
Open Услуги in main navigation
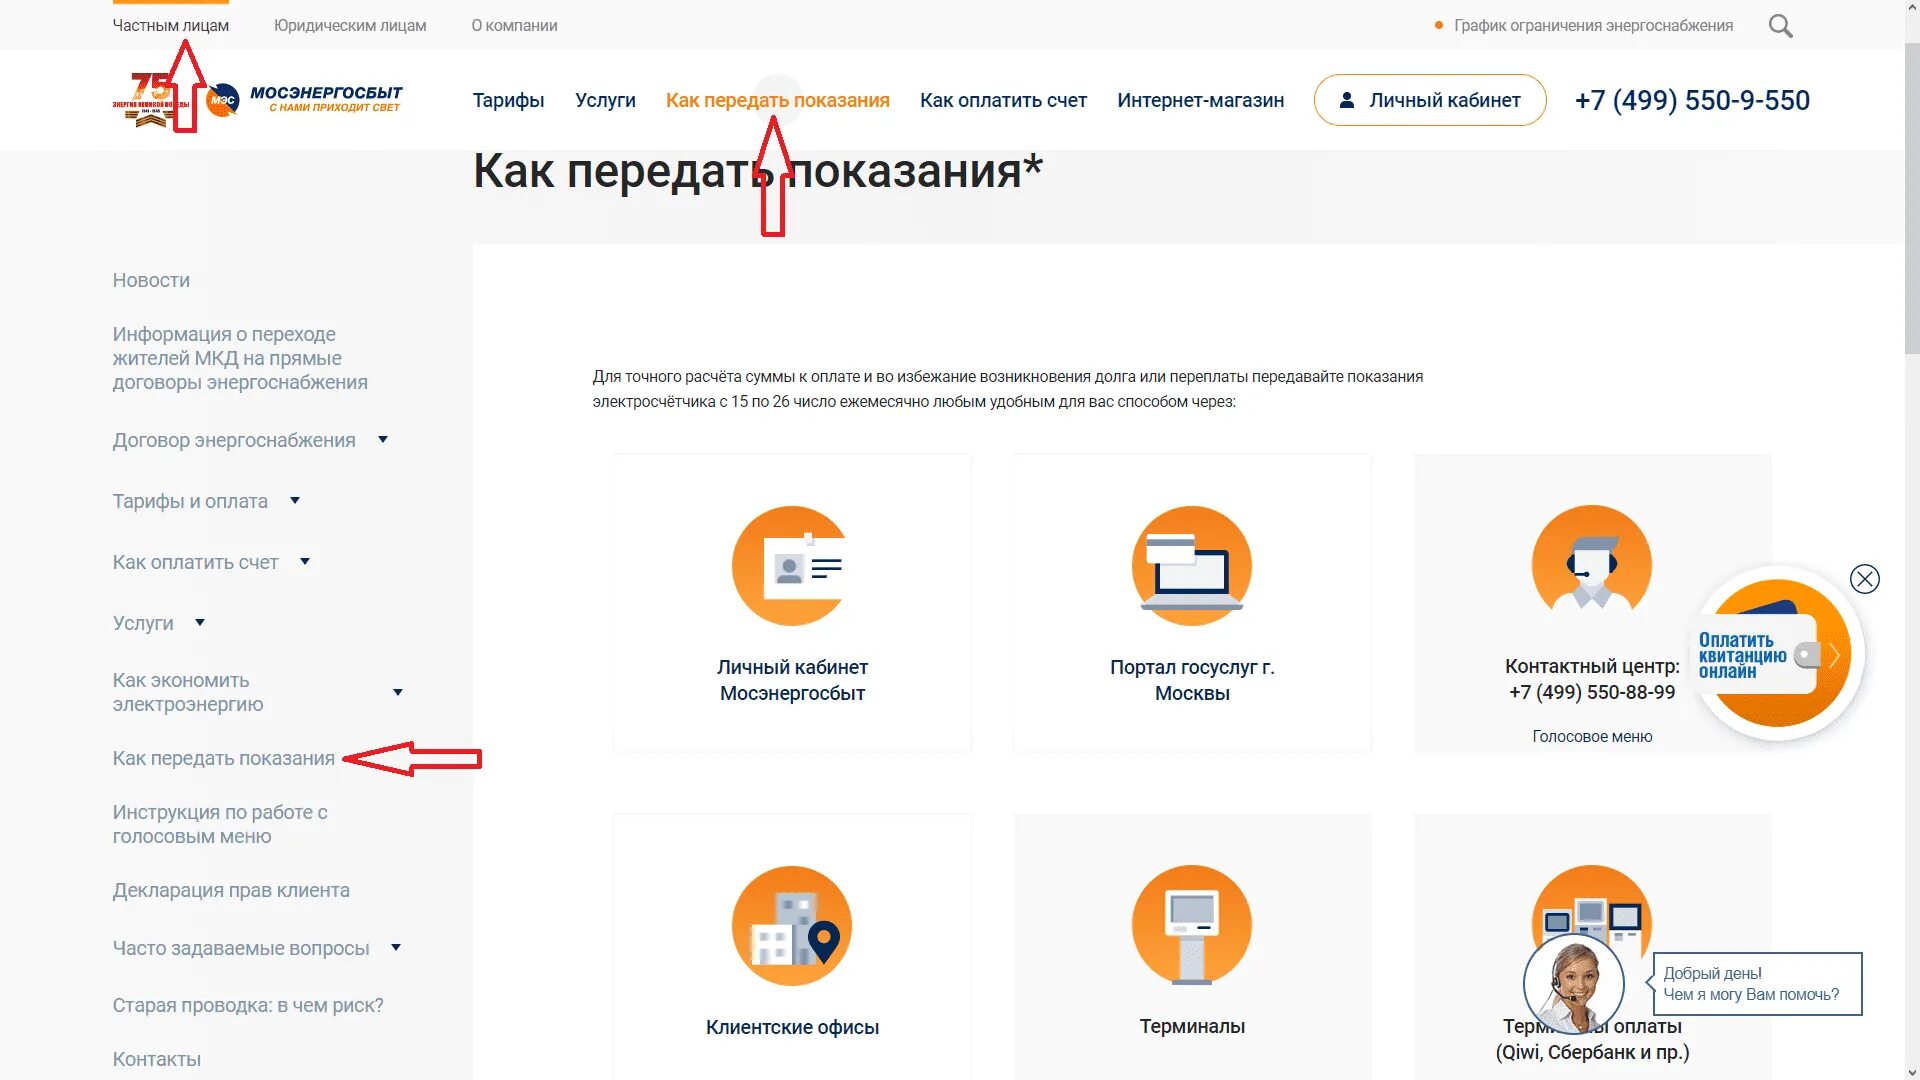click(605, 100)
